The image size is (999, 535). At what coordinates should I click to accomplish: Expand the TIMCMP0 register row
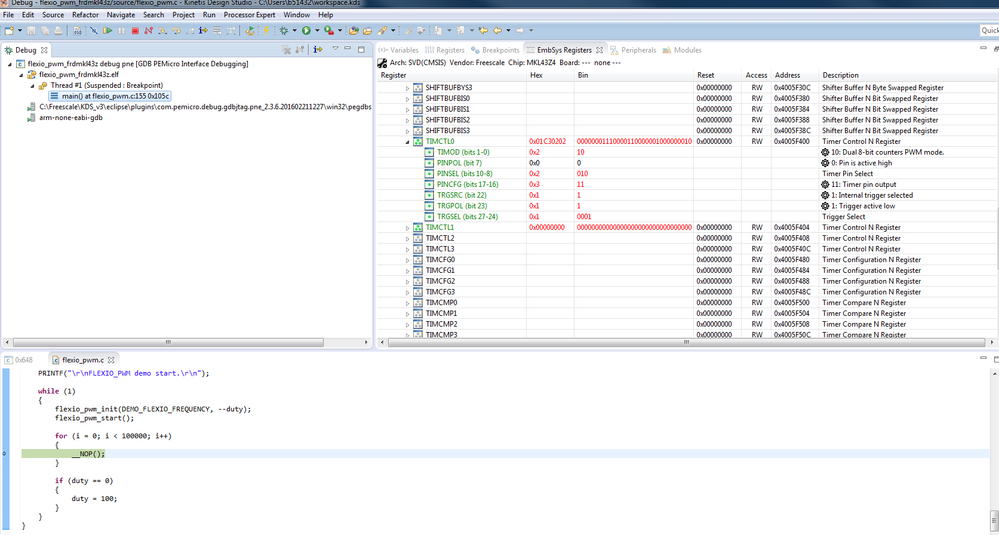pos(408,303)
